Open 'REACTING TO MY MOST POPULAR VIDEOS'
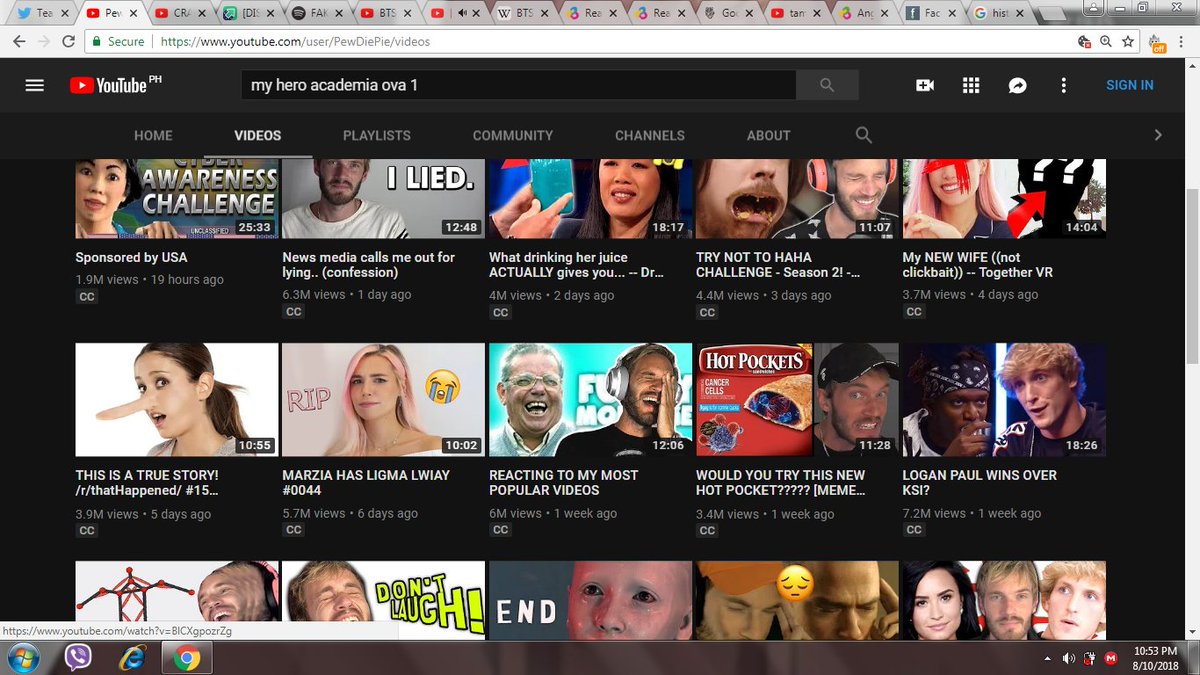The height and width of the screenshot is (675, 1200). coord(563,482)
